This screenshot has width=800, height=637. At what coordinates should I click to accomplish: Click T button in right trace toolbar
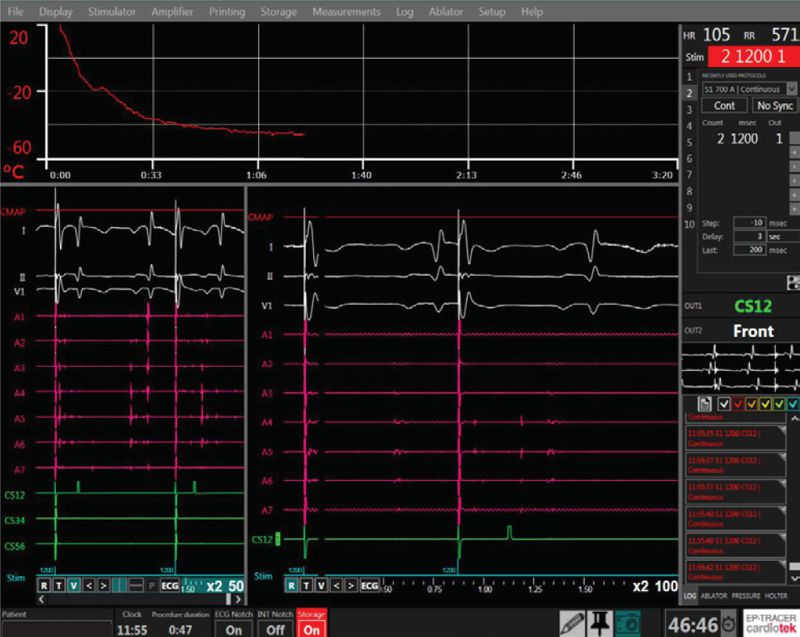[306, 585]
